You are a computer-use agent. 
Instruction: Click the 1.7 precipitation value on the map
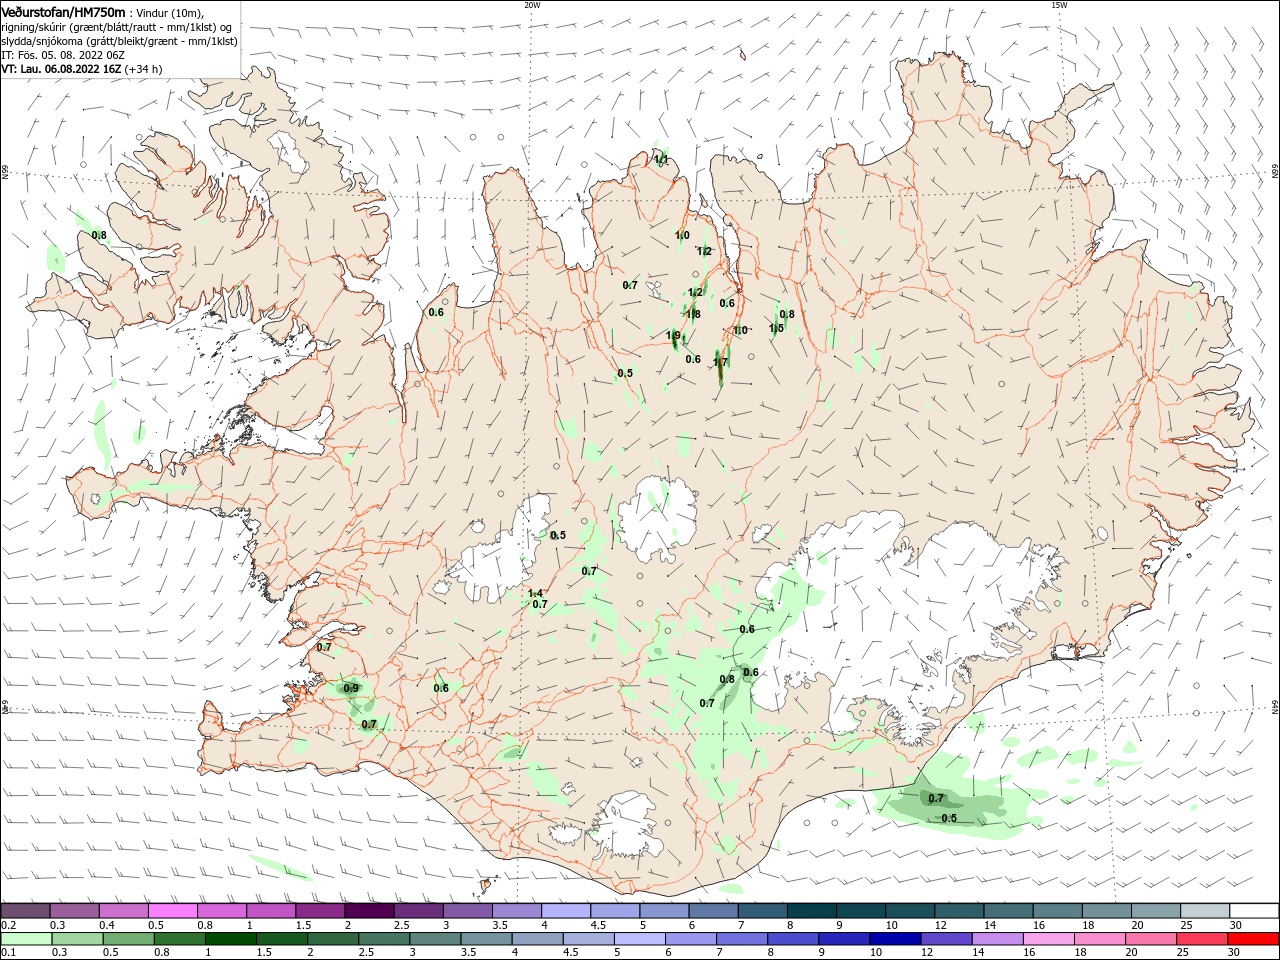[x=721, y=362]
